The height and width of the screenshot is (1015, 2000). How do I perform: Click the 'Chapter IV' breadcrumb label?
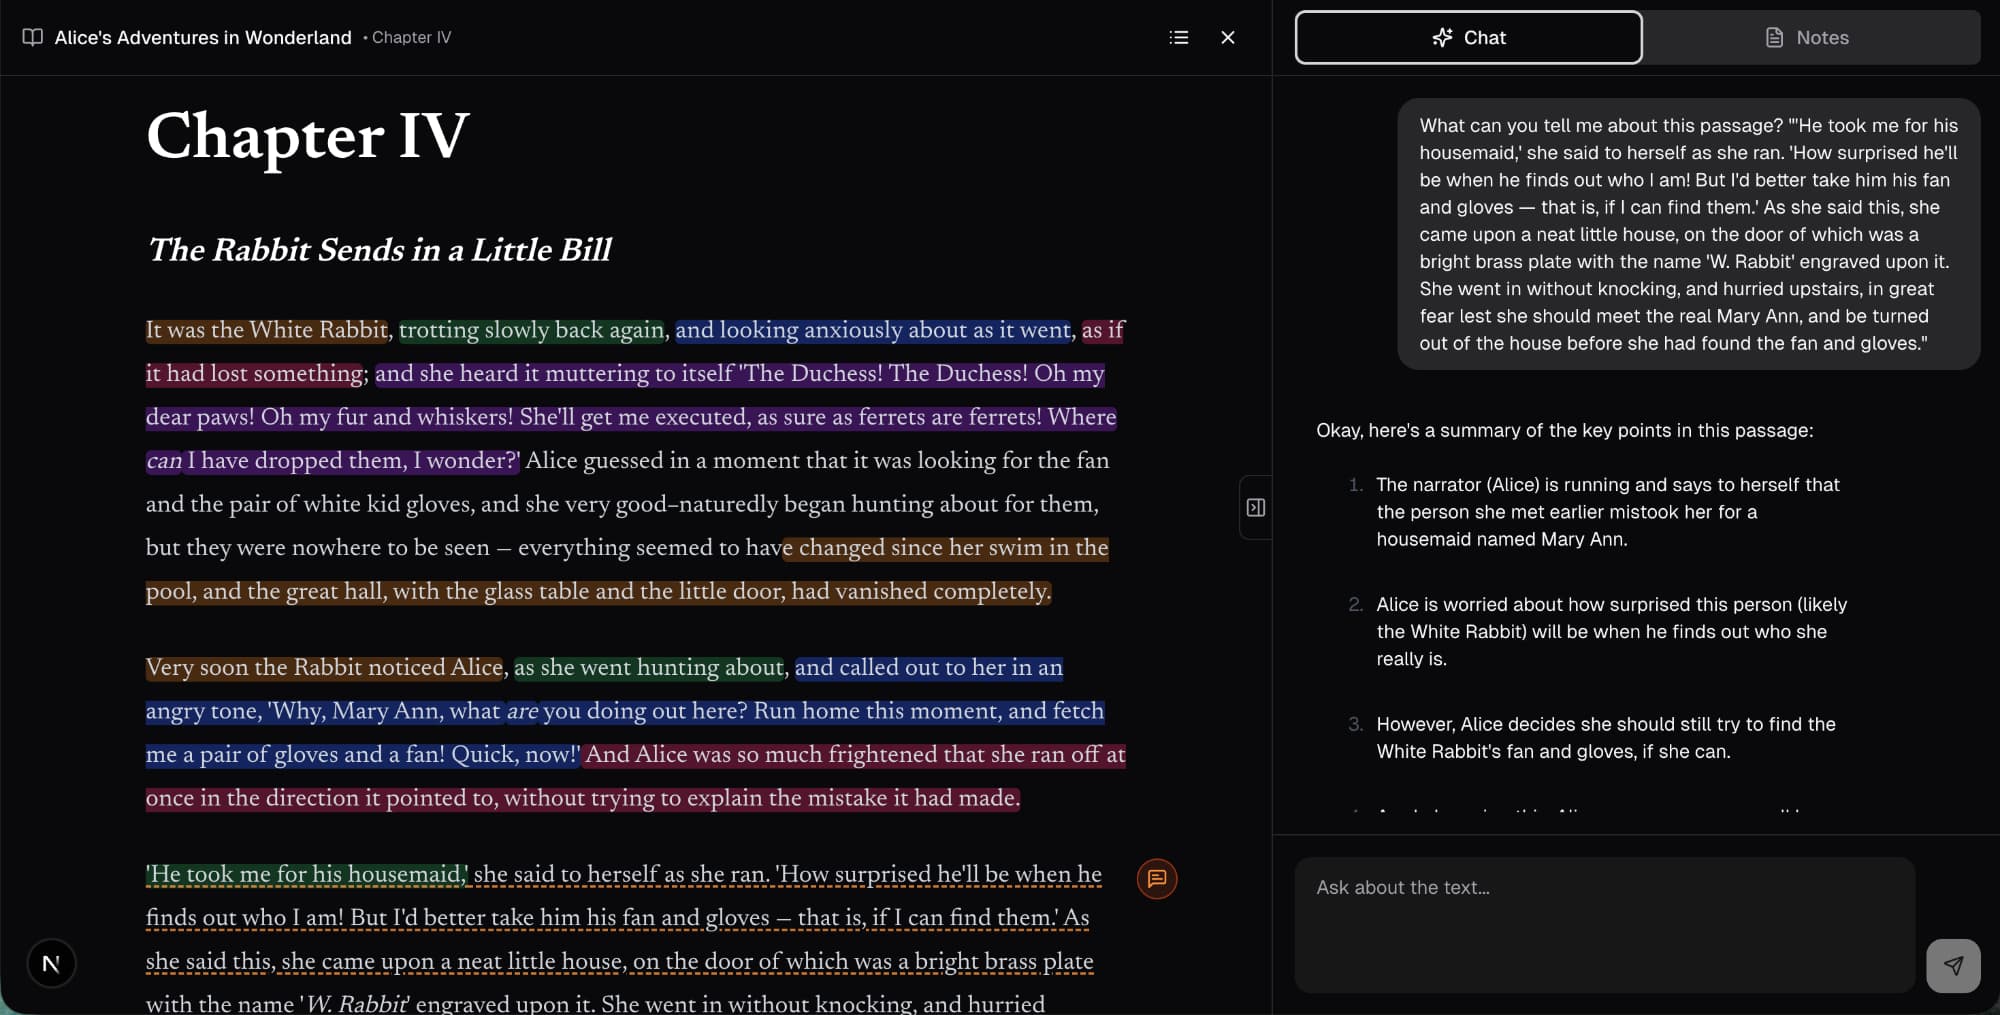pyautogui.click(x=411, y=37)
